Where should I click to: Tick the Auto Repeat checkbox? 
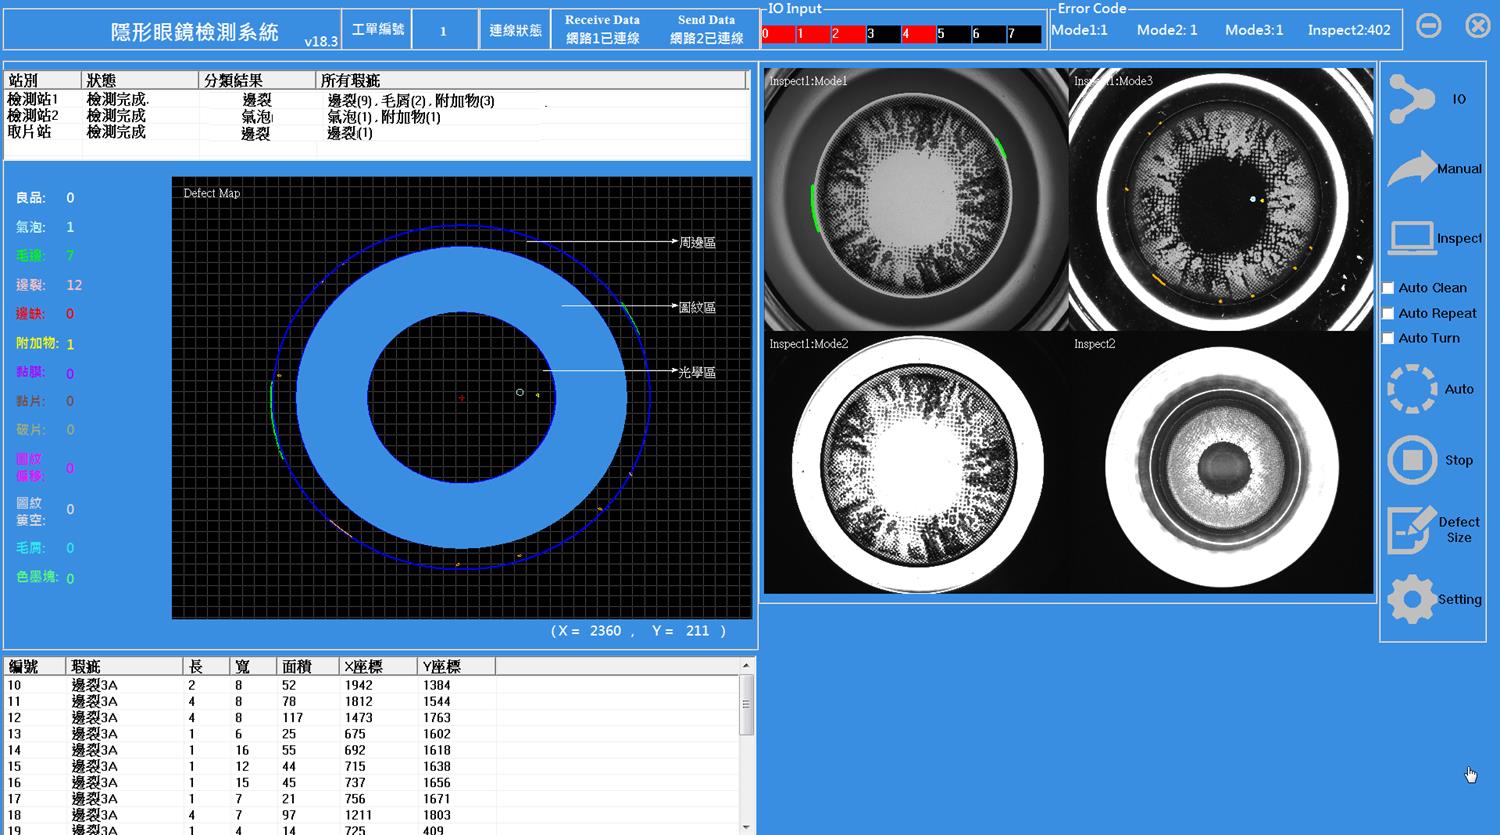click(x=1388, y=313)
